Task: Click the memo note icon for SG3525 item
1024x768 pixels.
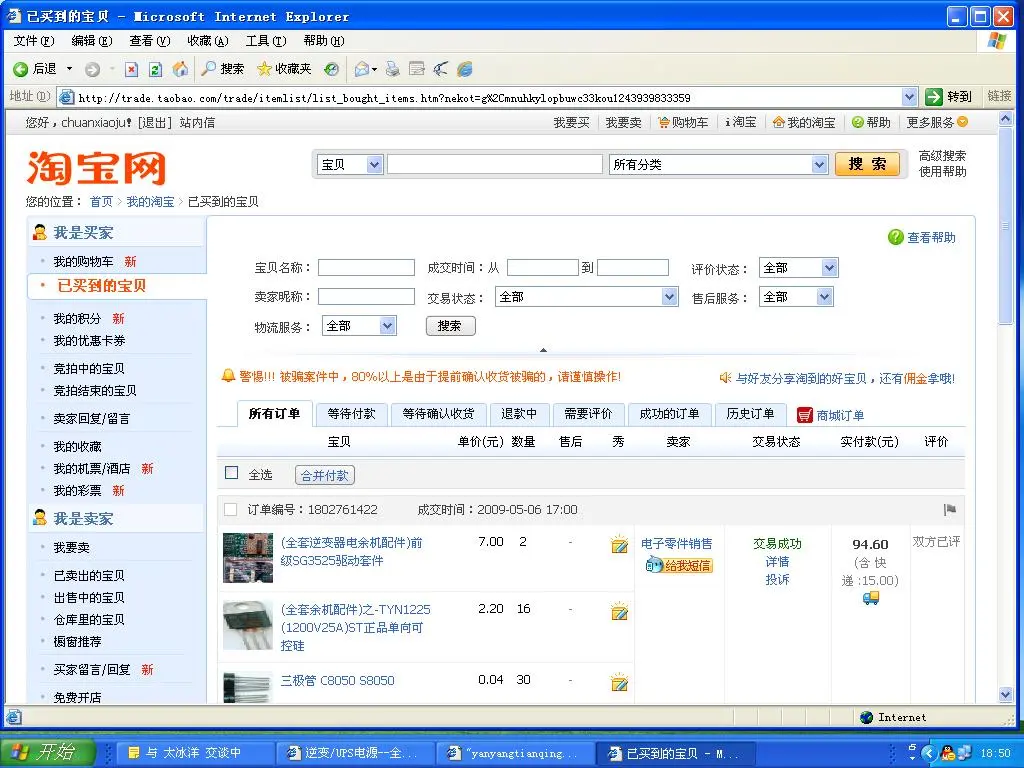Action: [x=619, y=543]
